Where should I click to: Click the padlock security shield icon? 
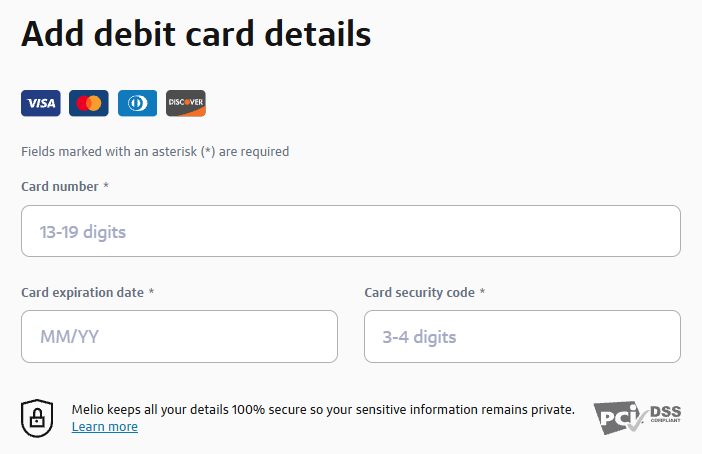(37, 417)
